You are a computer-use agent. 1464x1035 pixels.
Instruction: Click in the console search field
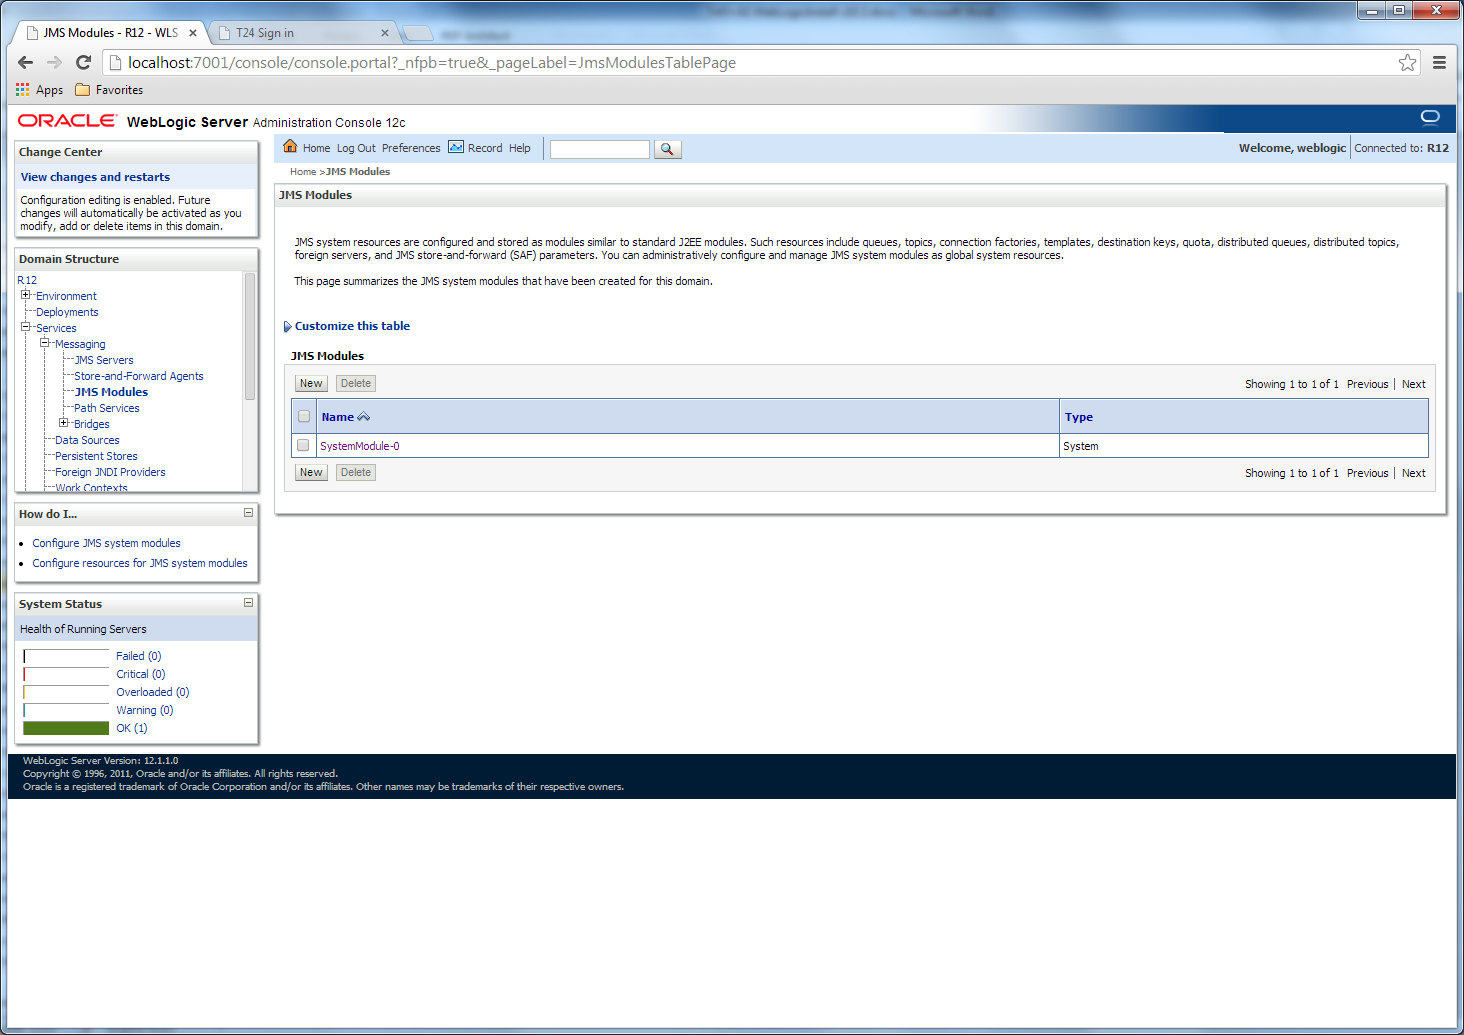click(x=599, y=149)
